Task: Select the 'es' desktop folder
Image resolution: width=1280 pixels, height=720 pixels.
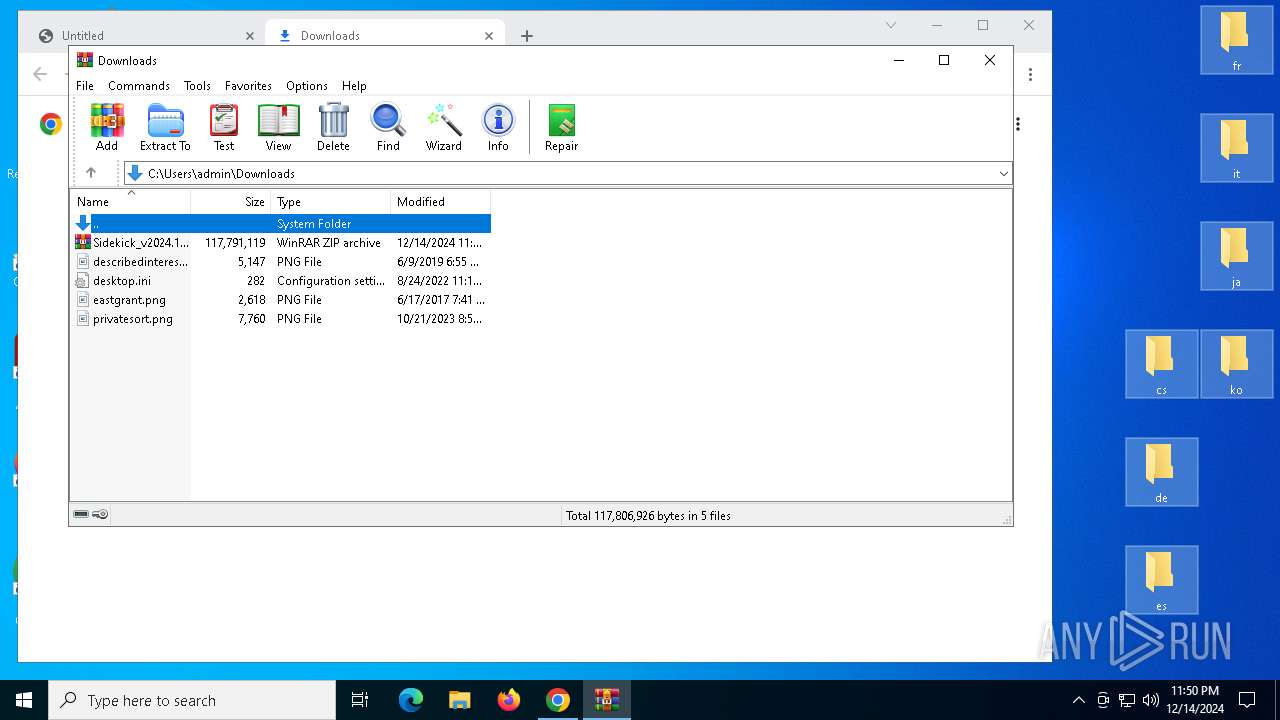Action: pos(1162,580)
